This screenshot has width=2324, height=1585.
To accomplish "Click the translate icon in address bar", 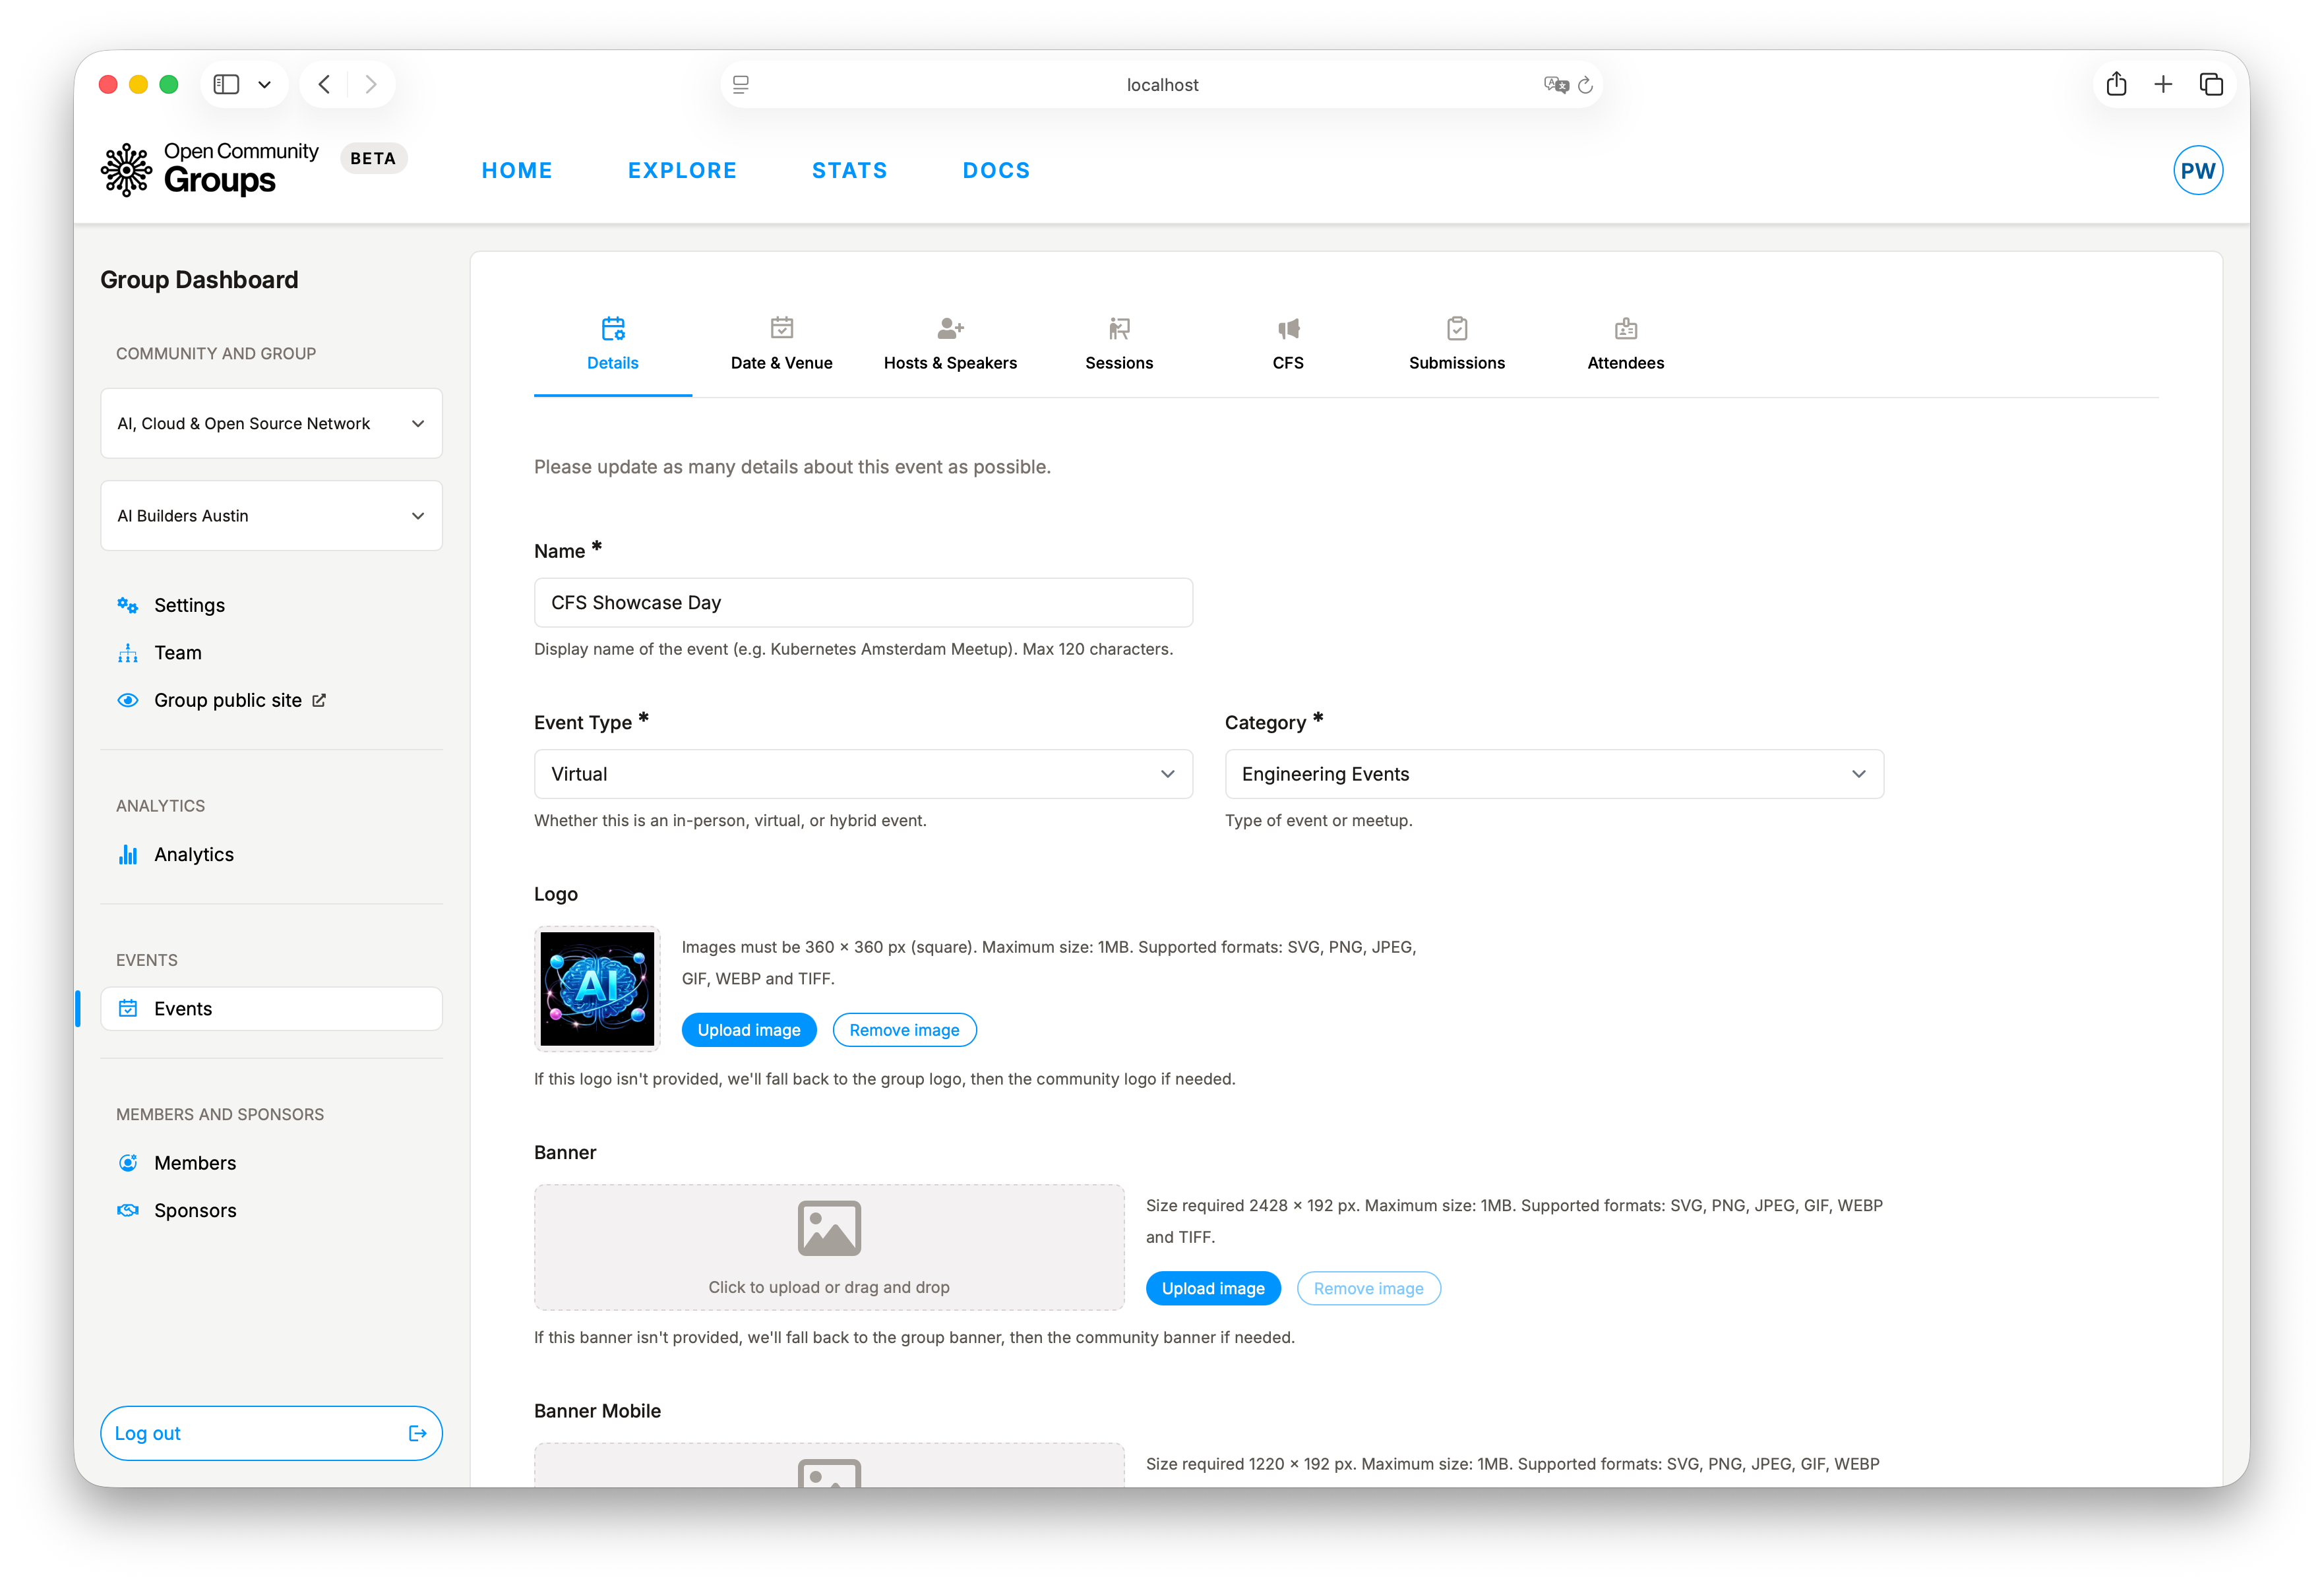I will click(1556, 85).
